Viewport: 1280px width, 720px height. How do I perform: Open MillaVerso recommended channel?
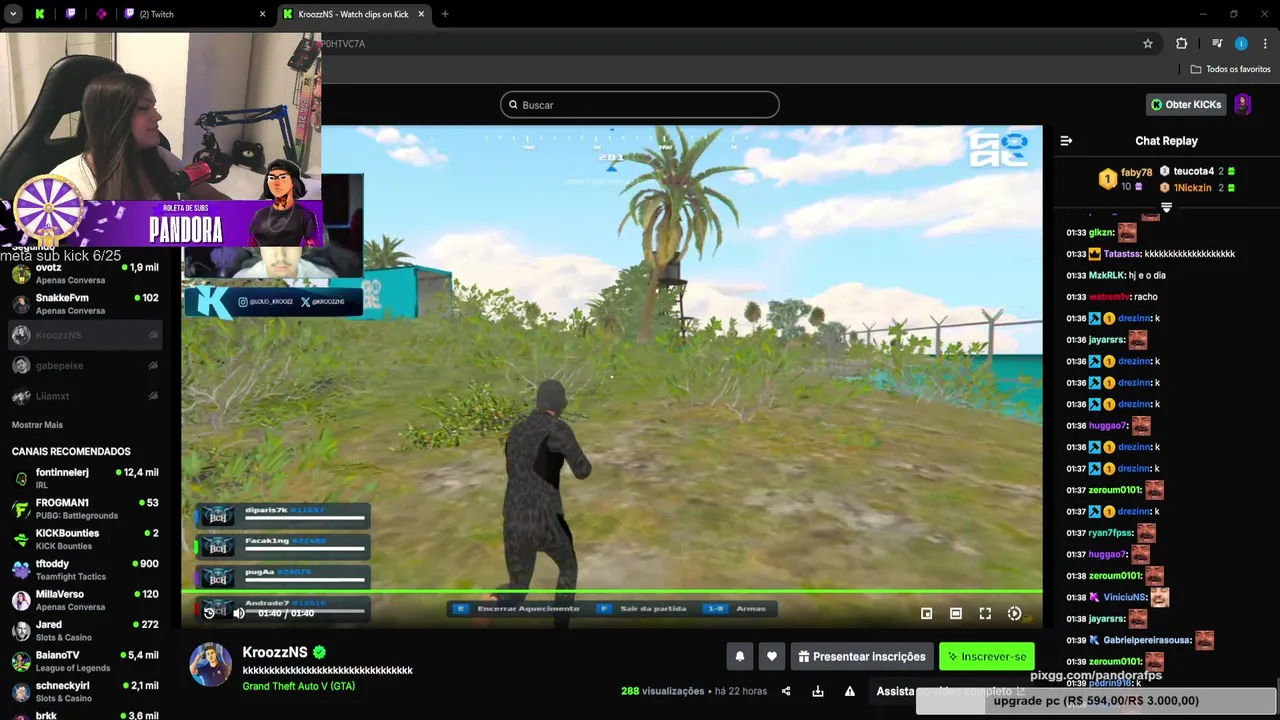point(85,600)
